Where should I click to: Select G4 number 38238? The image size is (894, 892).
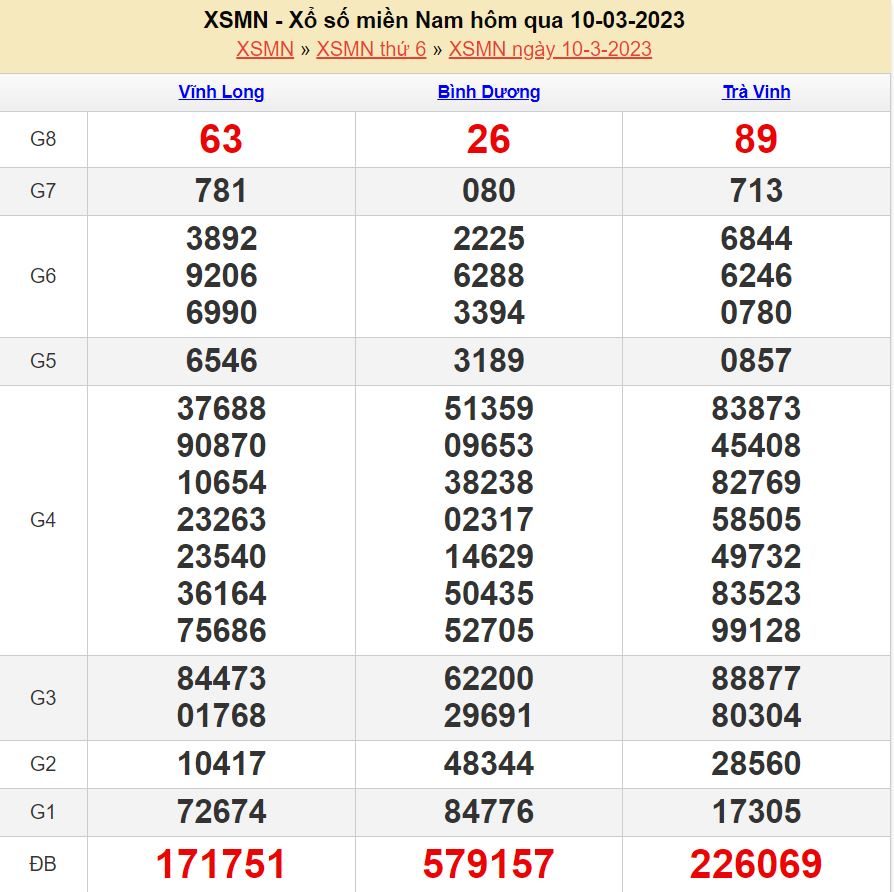pyautogui.click(x=489, y=483)
